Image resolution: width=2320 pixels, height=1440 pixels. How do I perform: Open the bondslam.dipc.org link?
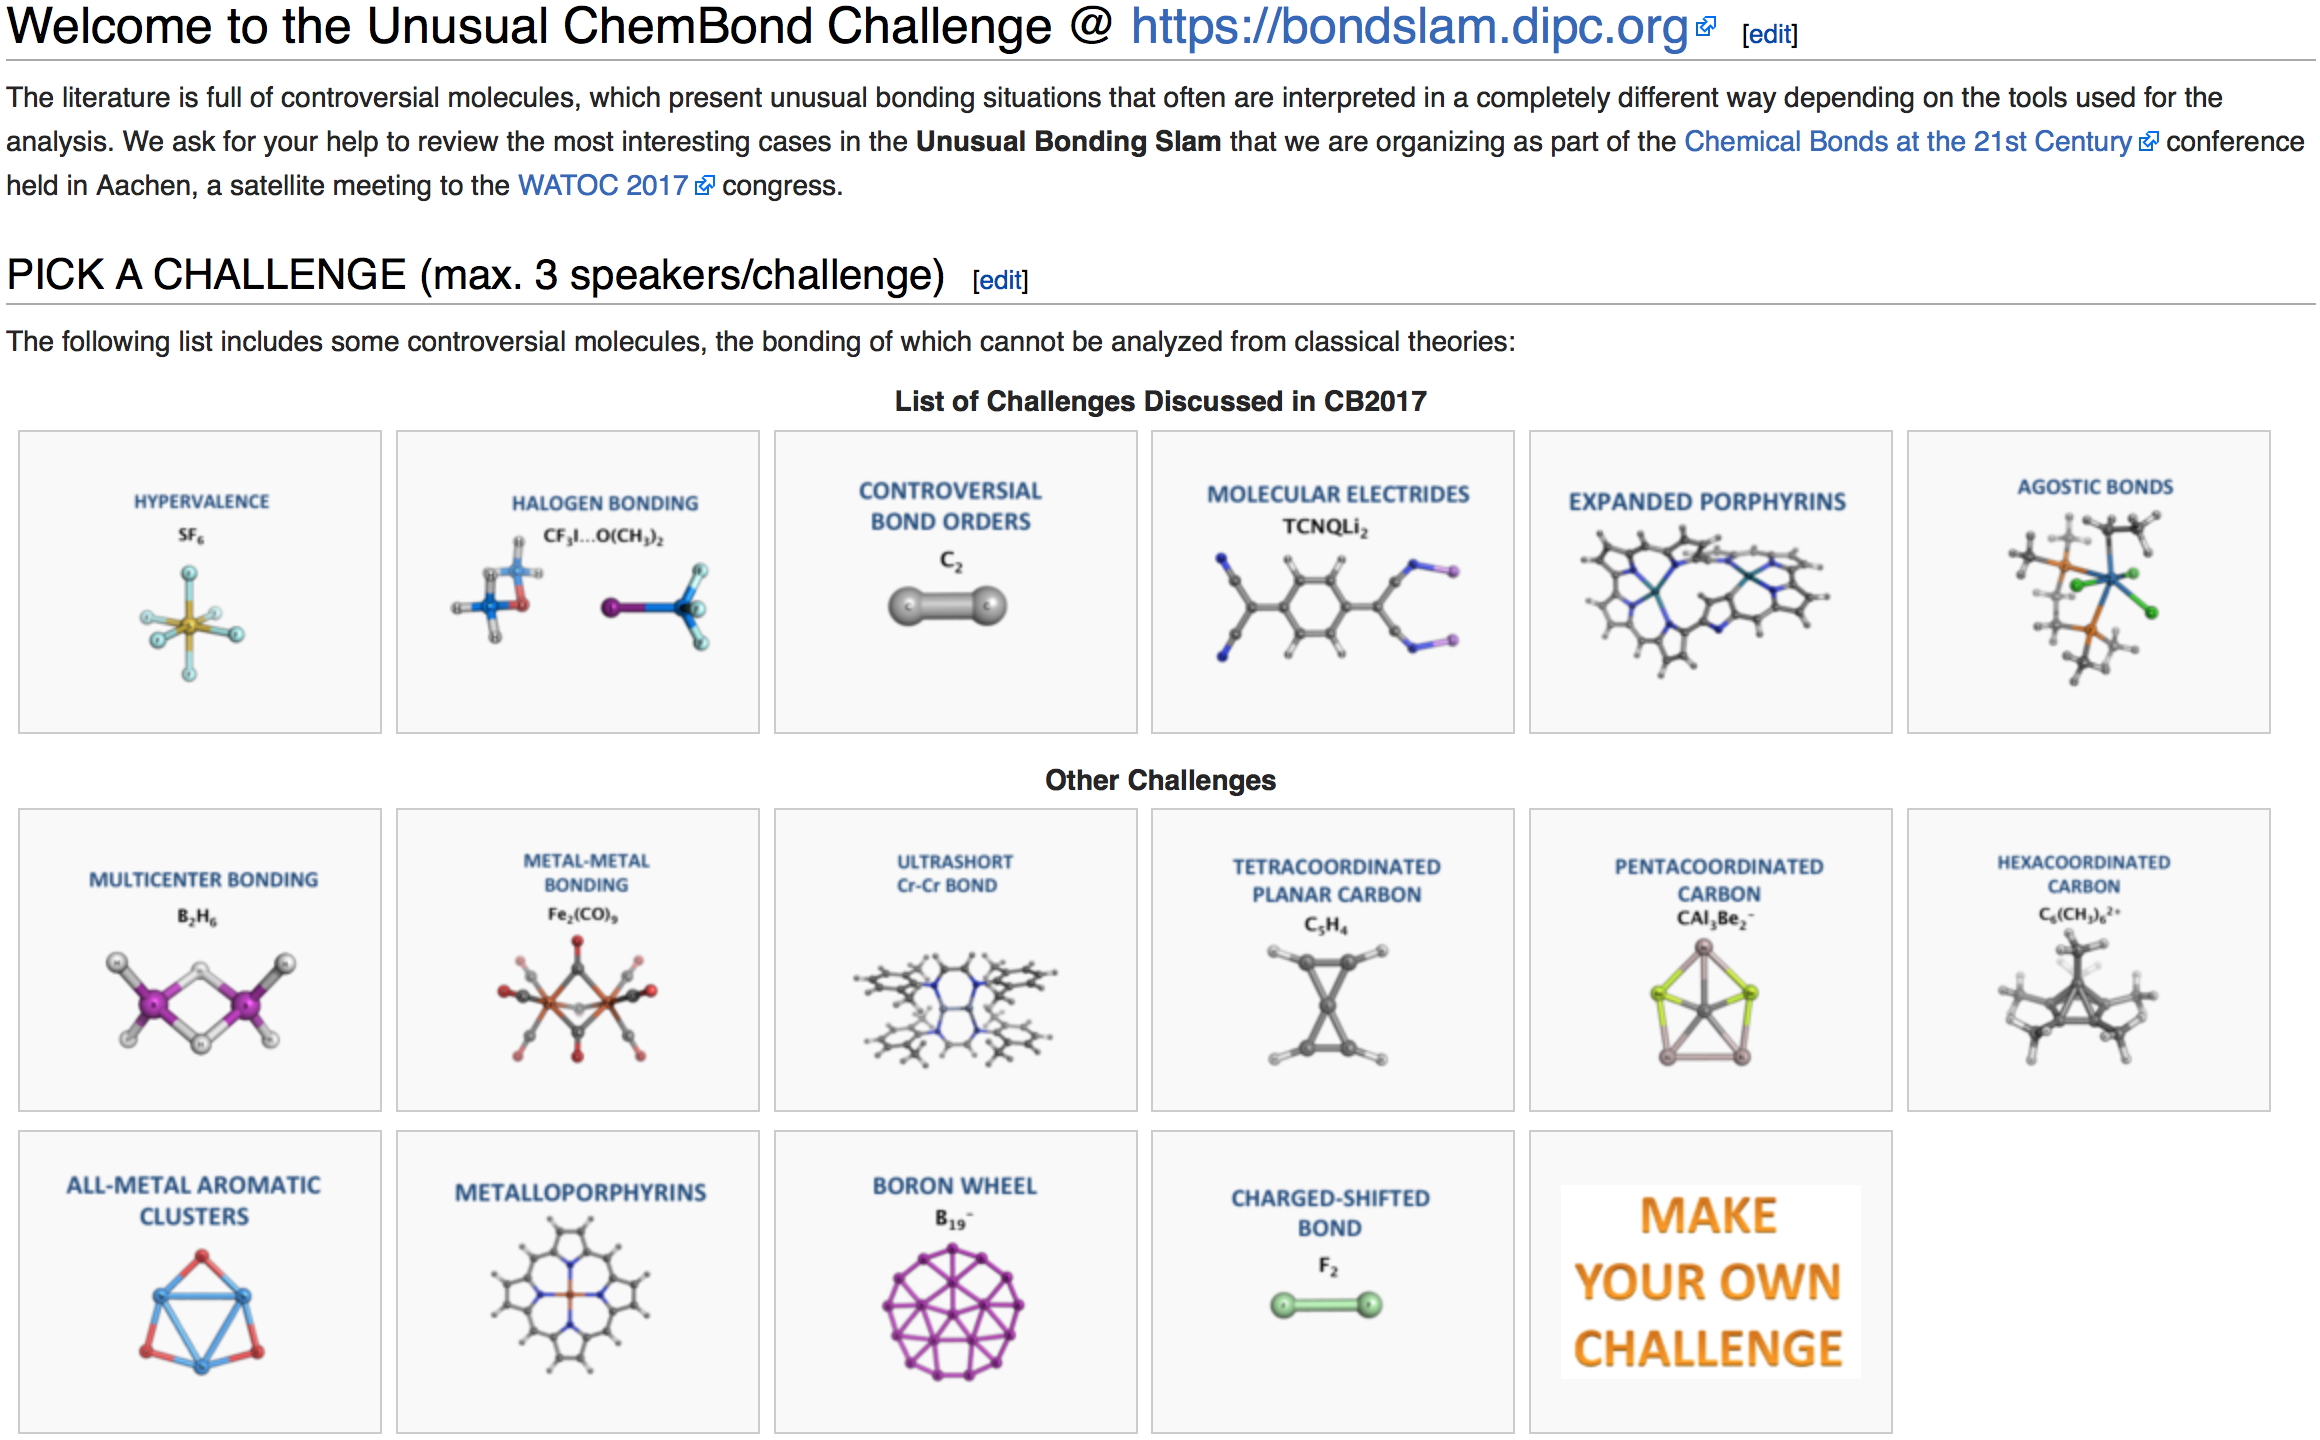pyautogui.click(x=1408, y=27)
